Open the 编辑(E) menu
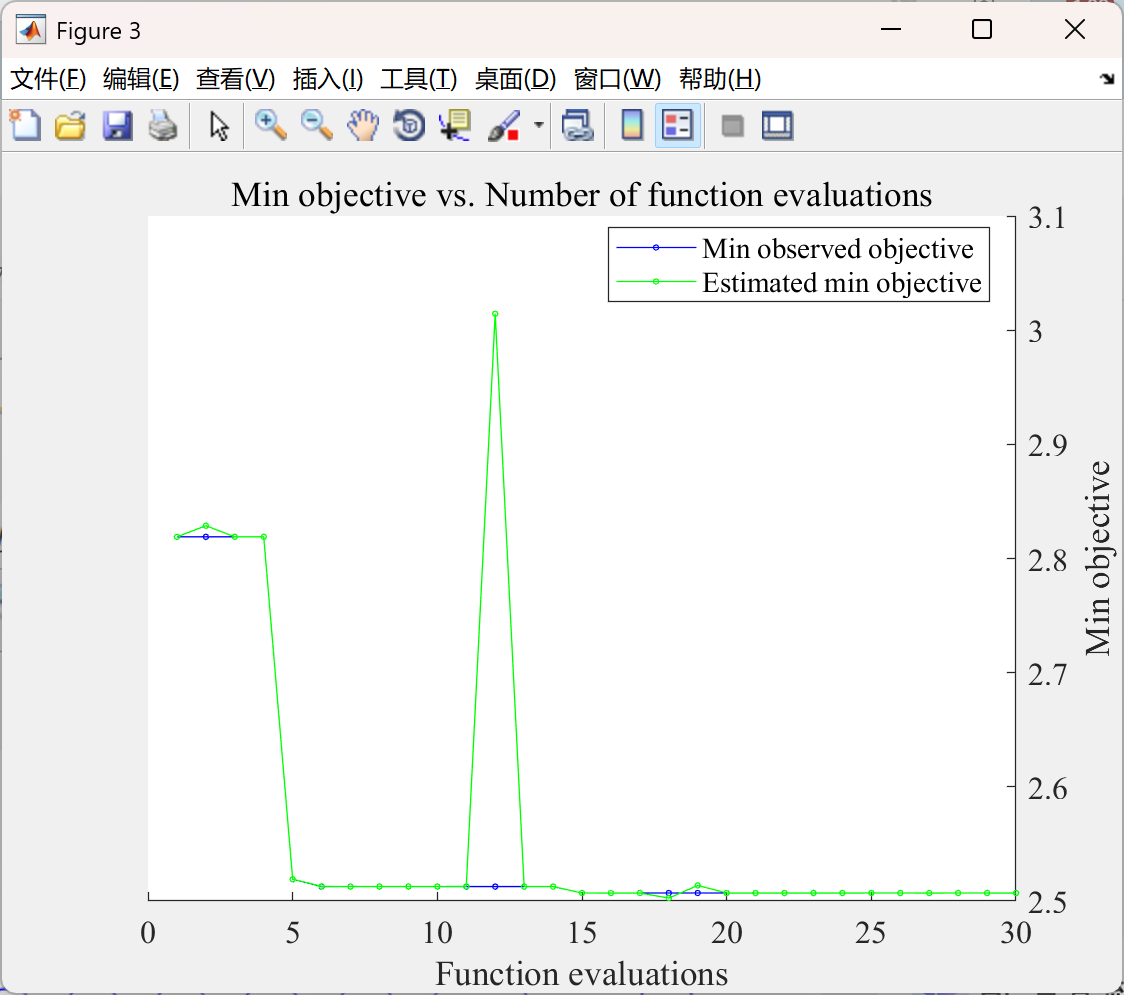The width and height of the screenshot is (1124, 995). [x=140, y=79]
